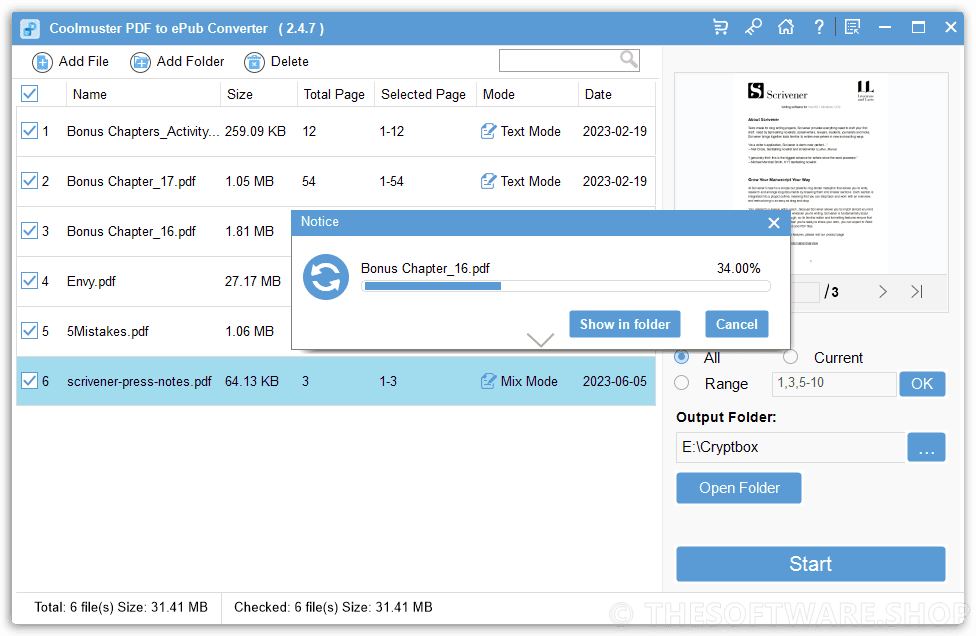Click Text Mode icon for Bonus Chapters_Activity row
This screenshot has height=636, width=976.
click(489, 131)
